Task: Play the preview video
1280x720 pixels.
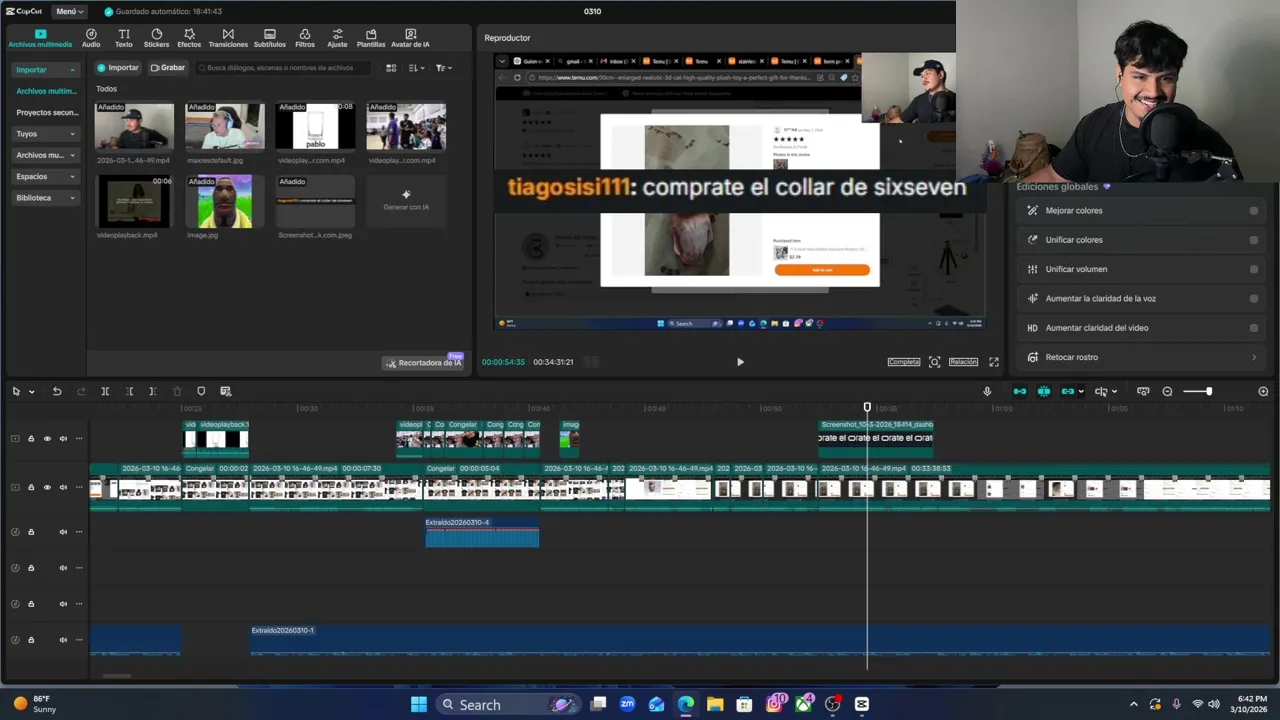Action: coord(740,362)
